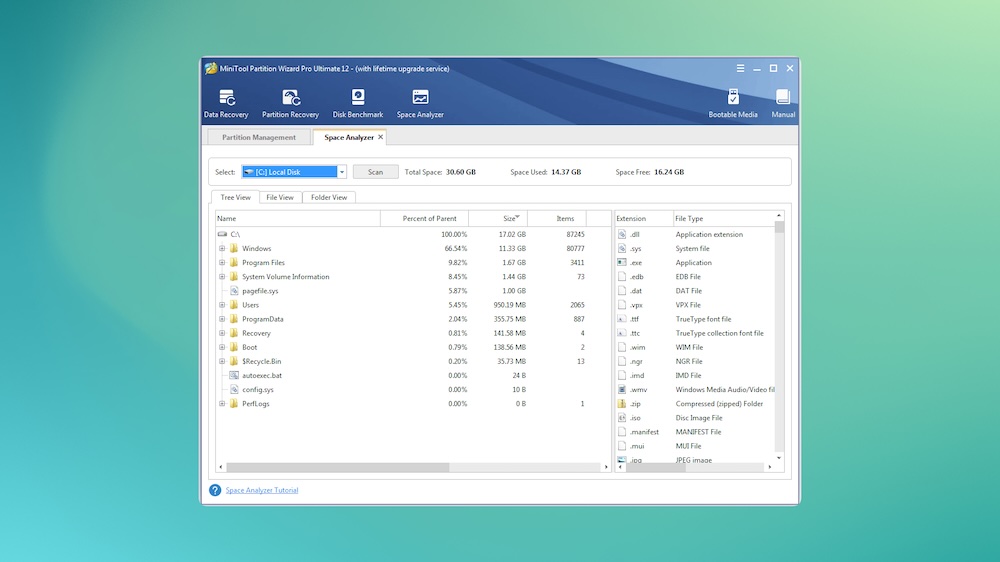Click the '66.54%' percent value
Viewport: 1000px width, 562px height.
coord(456,248)
